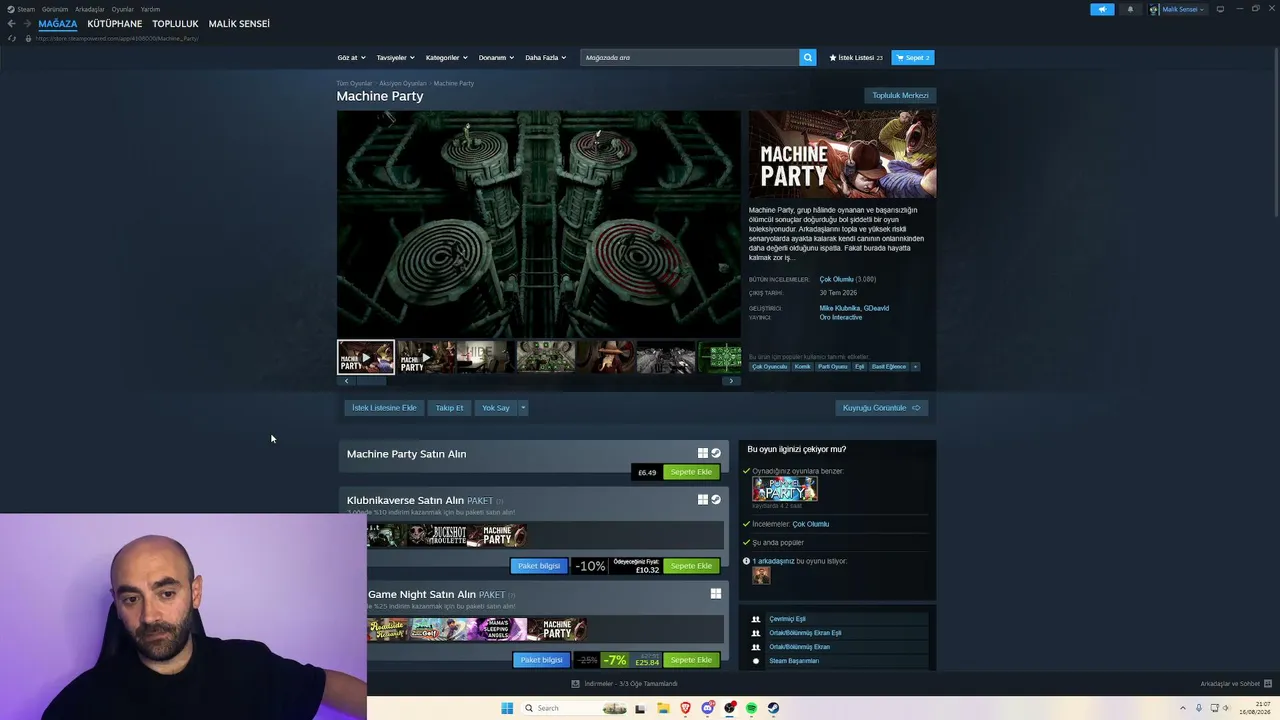Open the notifications bell
Viewport: 1280px width, 720px height.
1131,9
